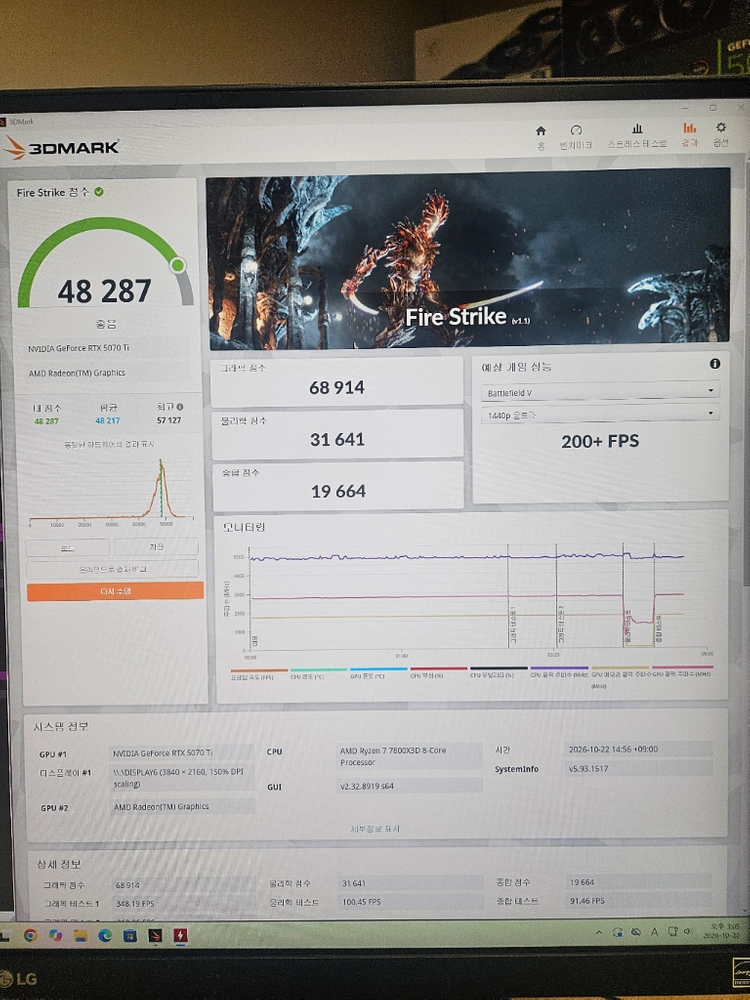Open the Benchmarks tab with gauge icon
This screenshot has width=750, height=1000.
point(576,136)
